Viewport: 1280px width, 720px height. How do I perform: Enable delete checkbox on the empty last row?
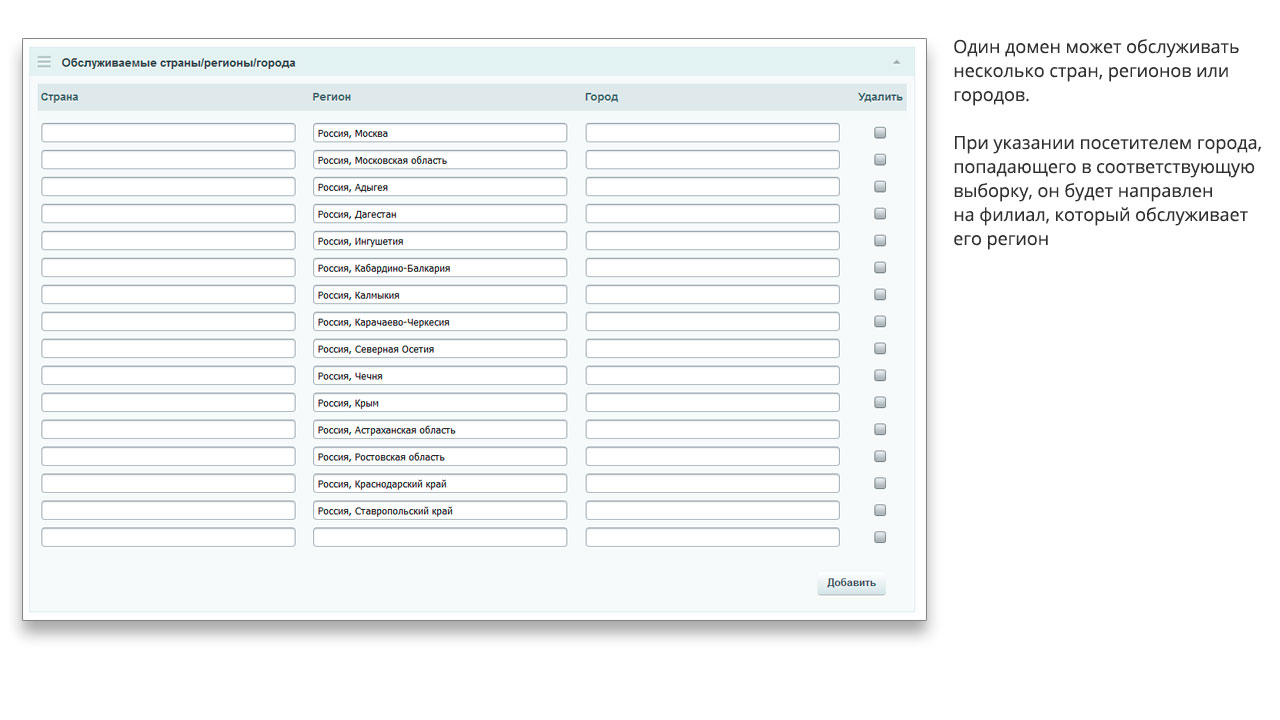coord(880,537)
